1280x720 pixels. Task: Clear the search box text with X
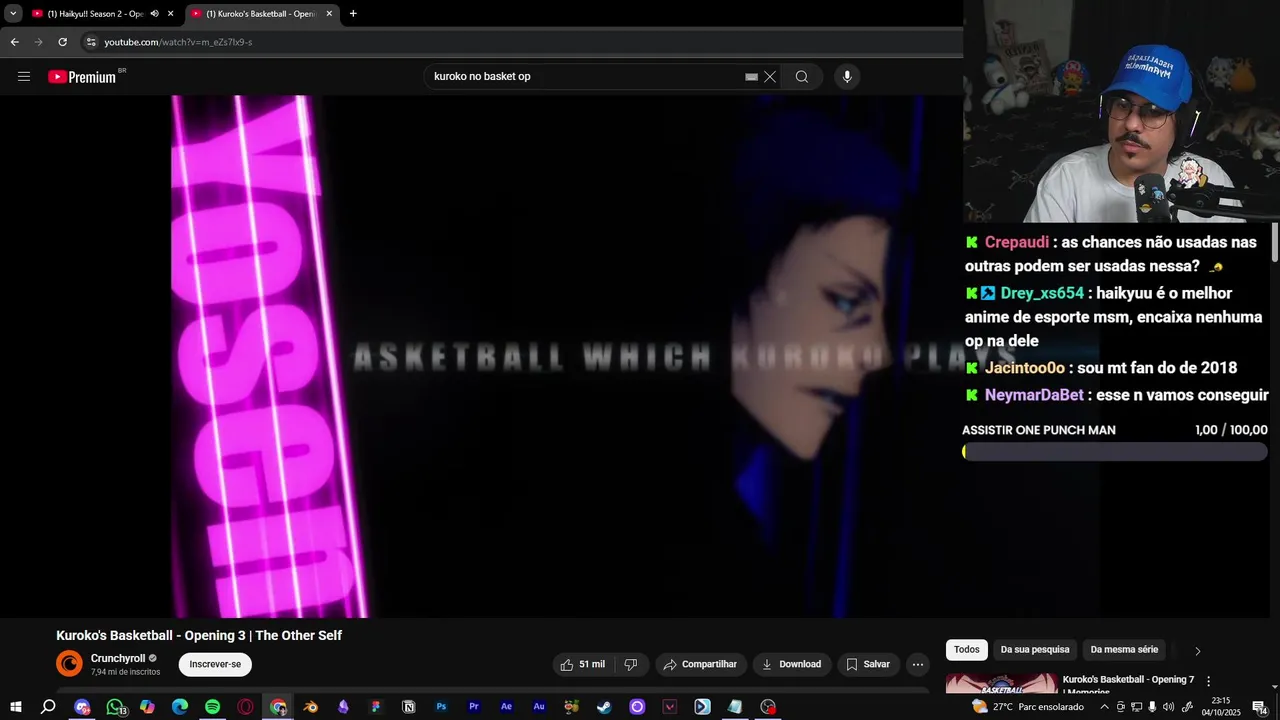[770, 77]
